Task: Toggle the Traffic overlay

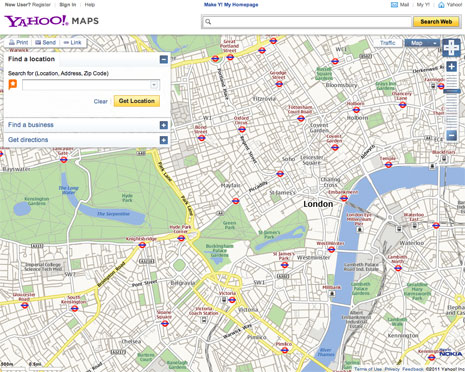Action: pyautogui.click(x=388, y=43)
